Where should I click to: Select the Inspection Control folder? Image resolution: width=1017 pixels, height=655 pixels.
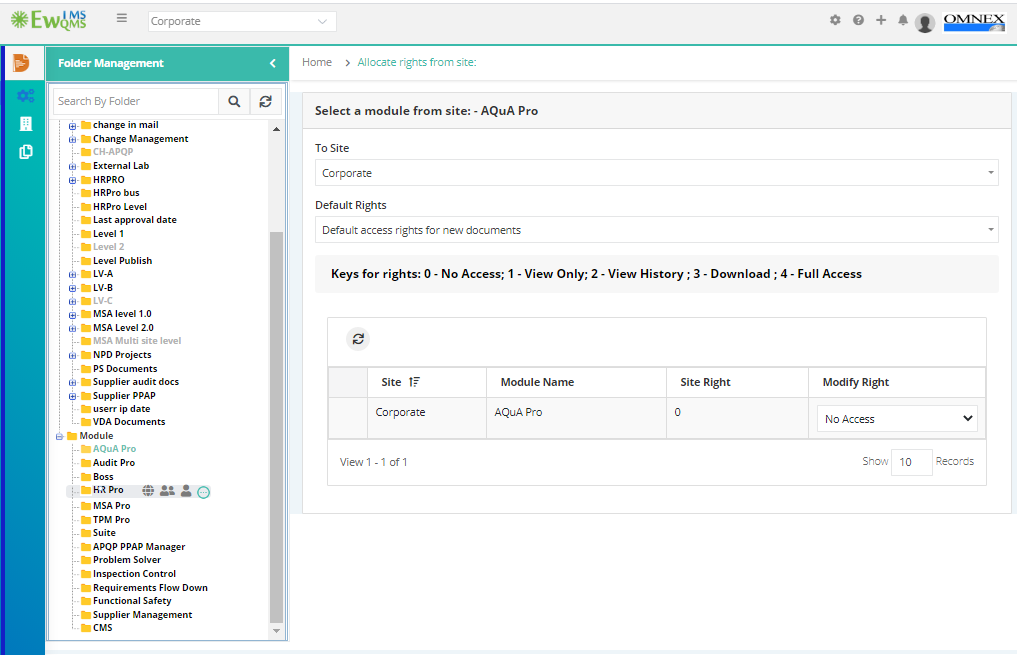click(x=134, y=574)
